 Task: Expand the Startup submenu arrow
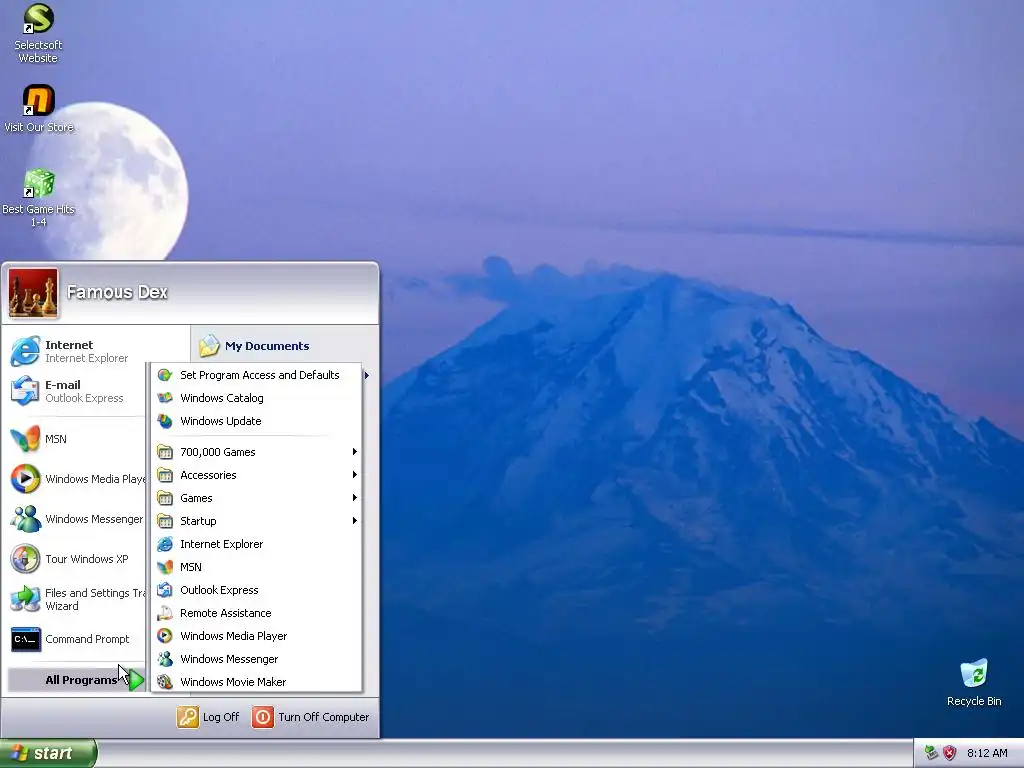point(355,520)
